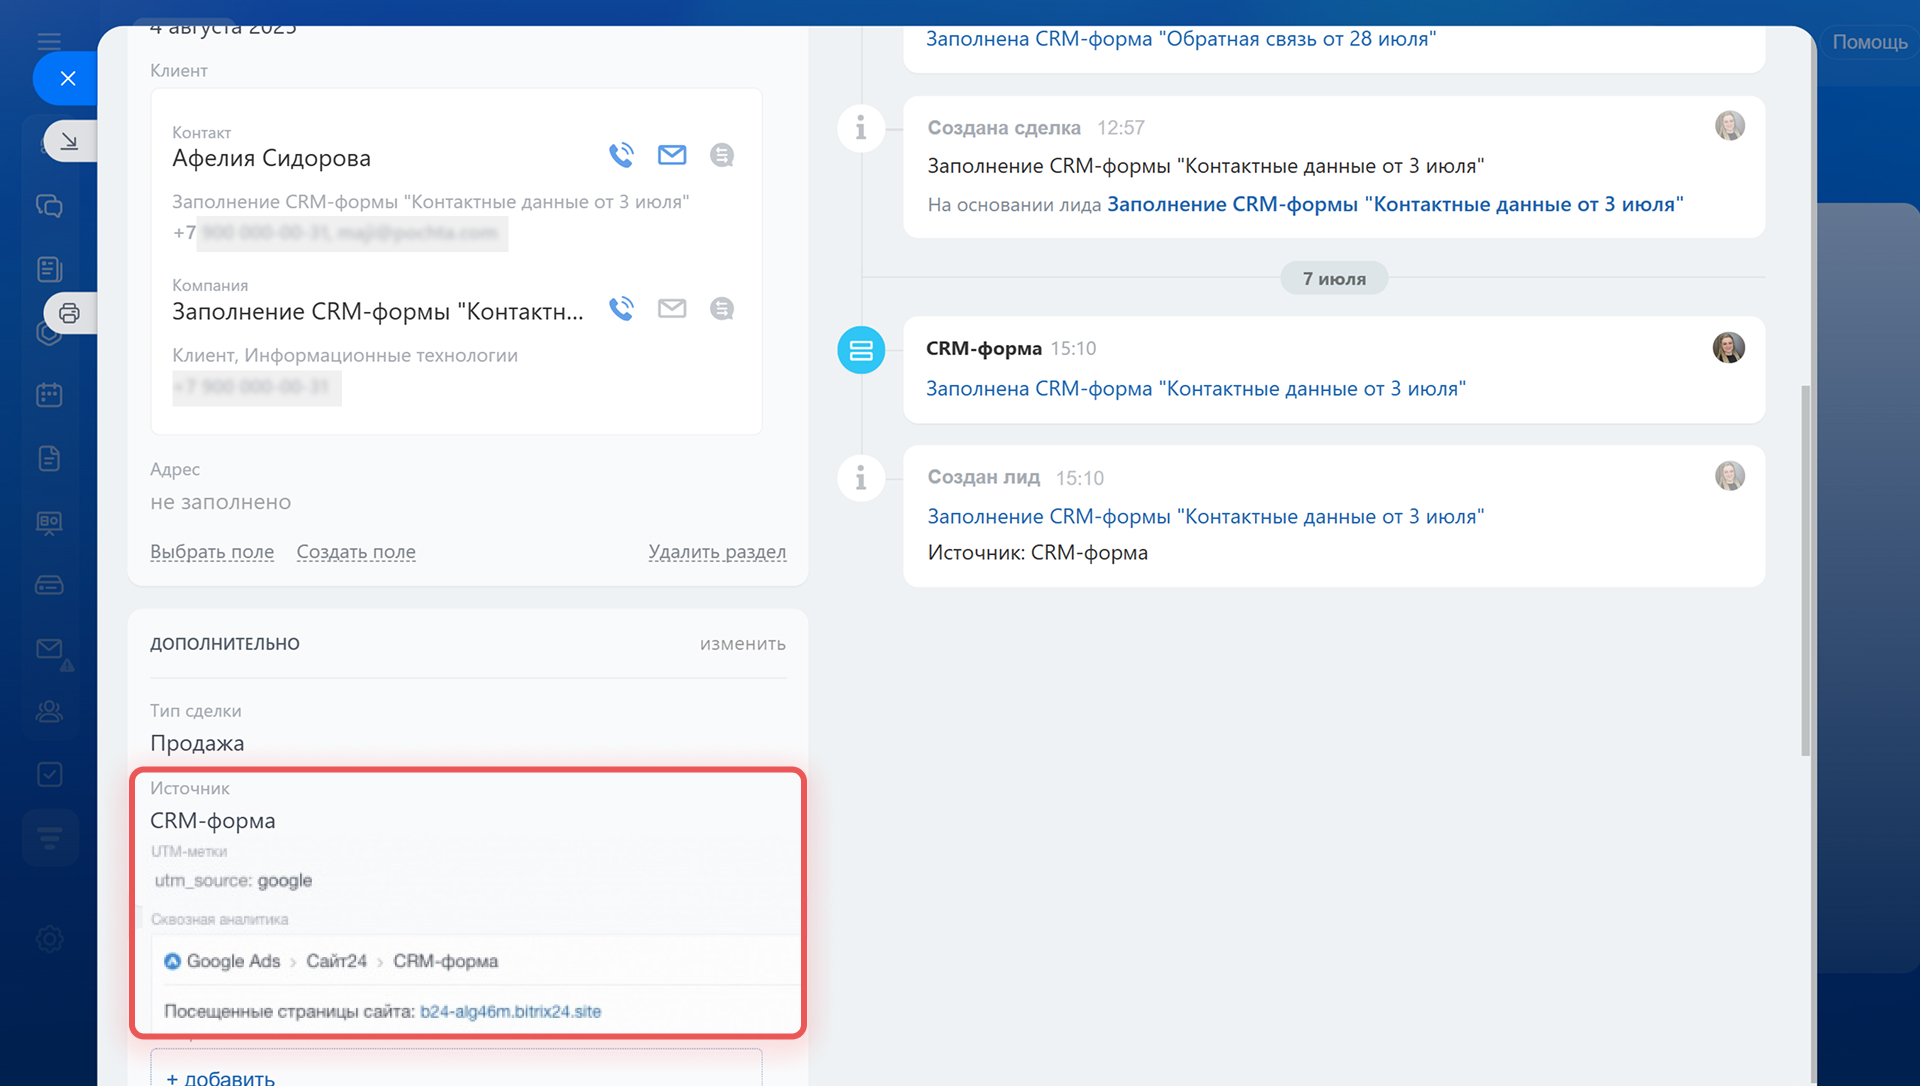Viewport: 1920px width, 1086px height.
Task: Send email to contact Афелия Сидорова
Action: pyautogui.click(x=672, y=155)
